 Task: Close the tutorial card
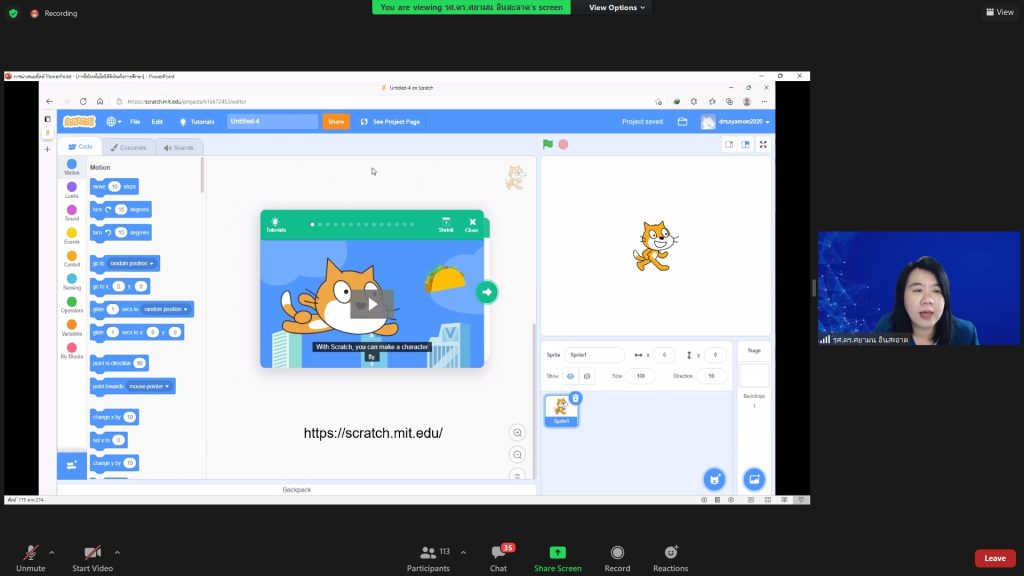click(x=472, y=225)
